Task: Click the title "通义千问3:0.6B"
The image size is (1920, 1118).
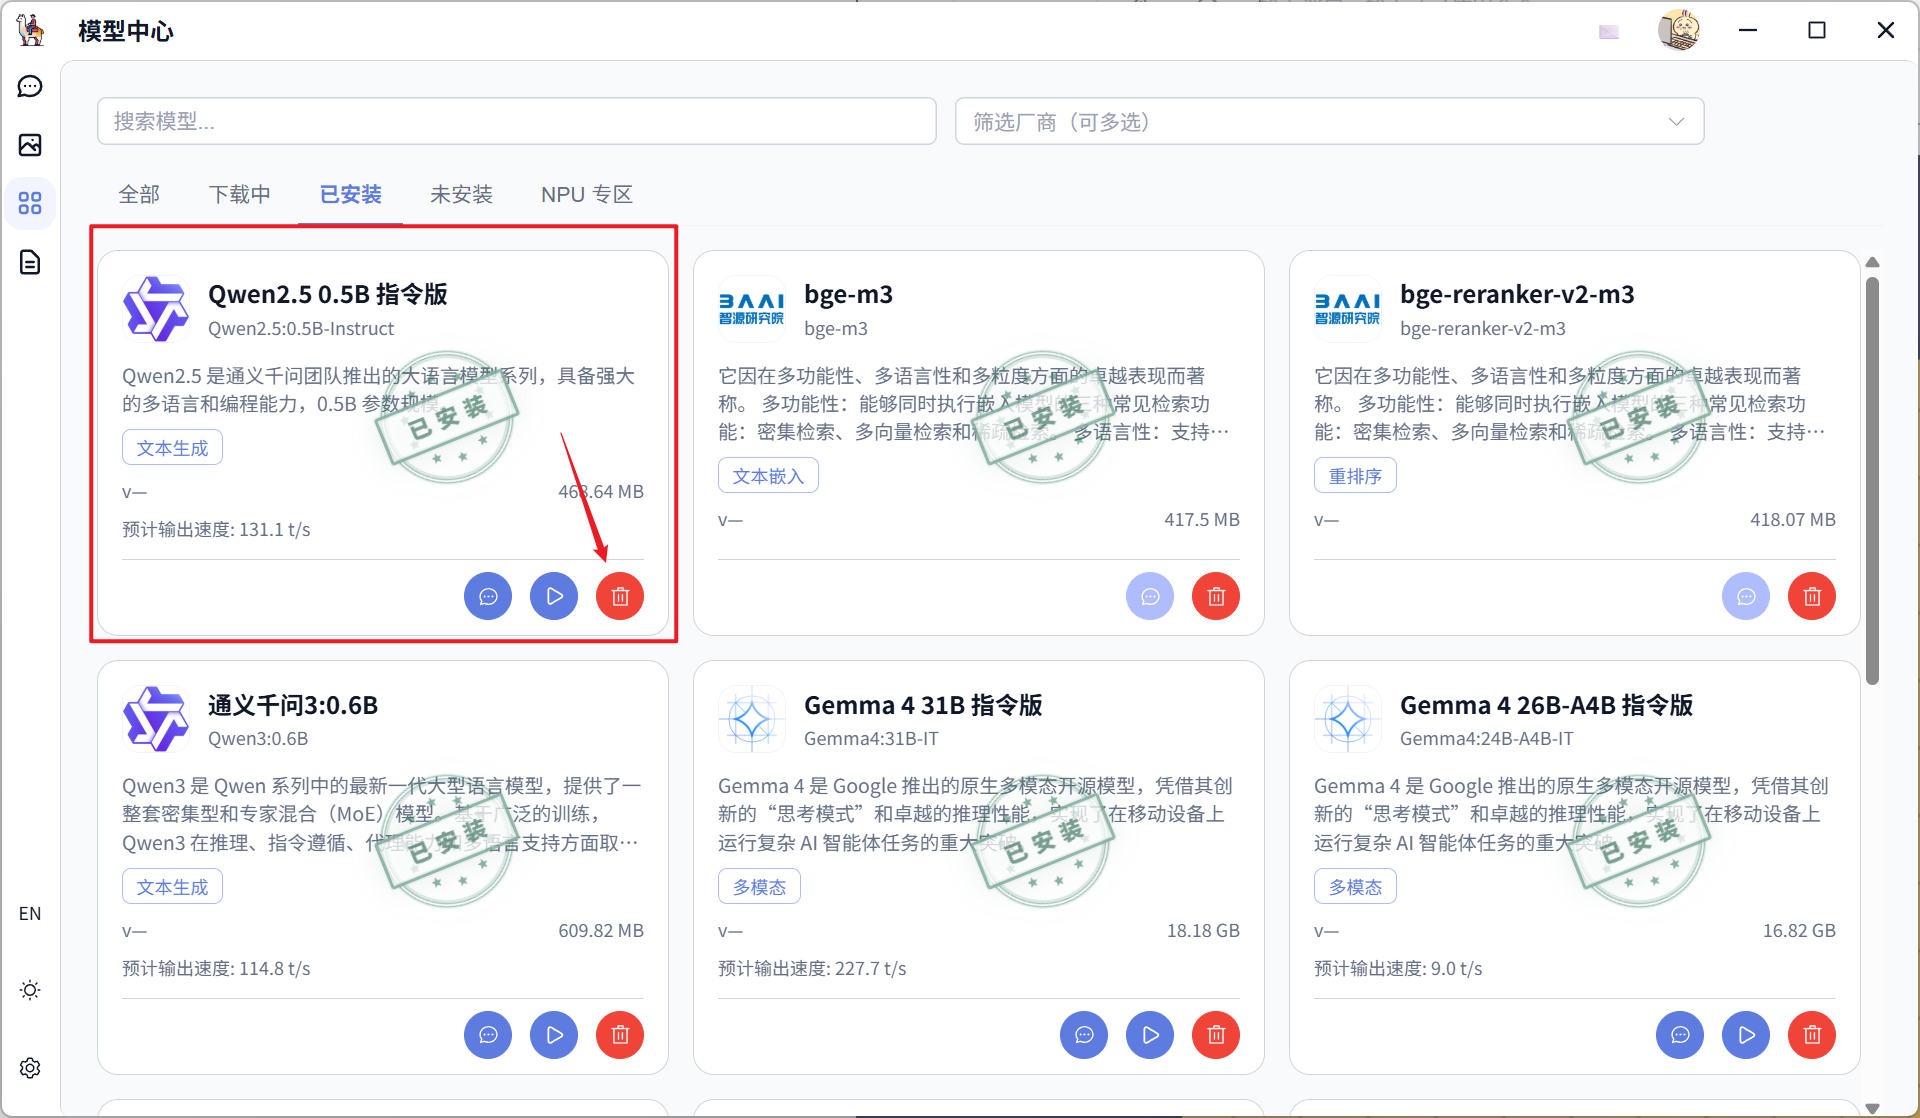Action: pos(293,705)
